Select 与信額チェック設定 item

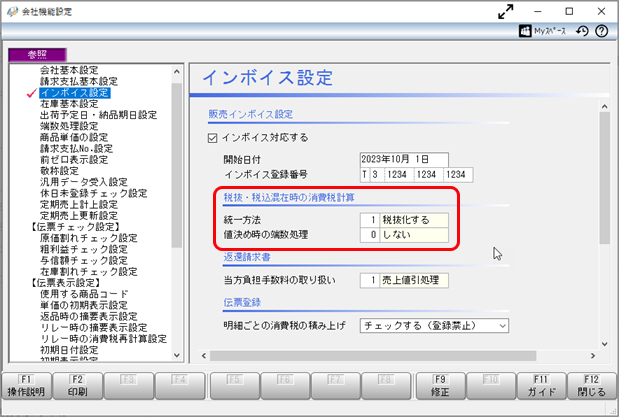(84, 261)
